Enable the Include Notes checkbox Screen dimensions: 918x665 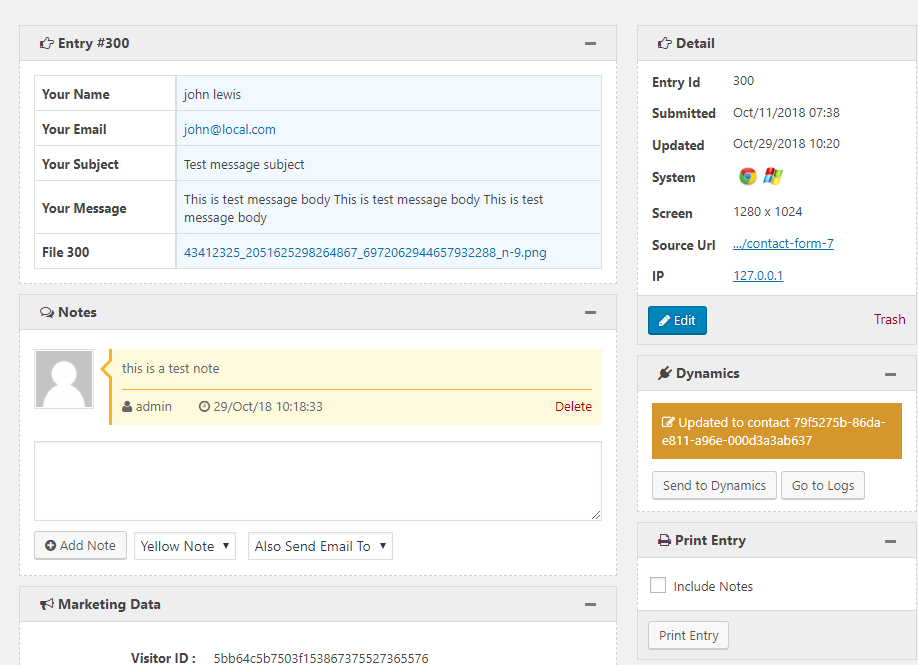coord(658,585)
